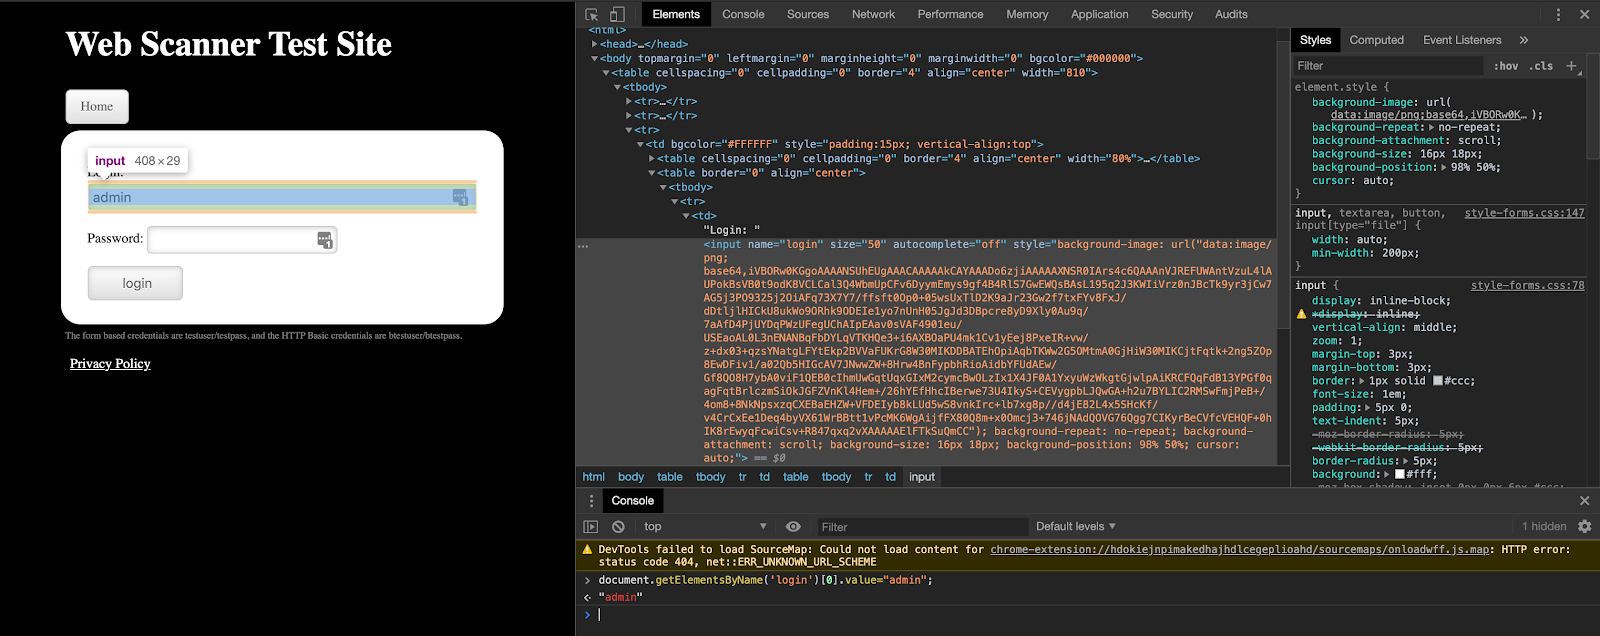Switch to the Network tab
This screenshot has height=636, width=1600.
(x=873, y=14)
